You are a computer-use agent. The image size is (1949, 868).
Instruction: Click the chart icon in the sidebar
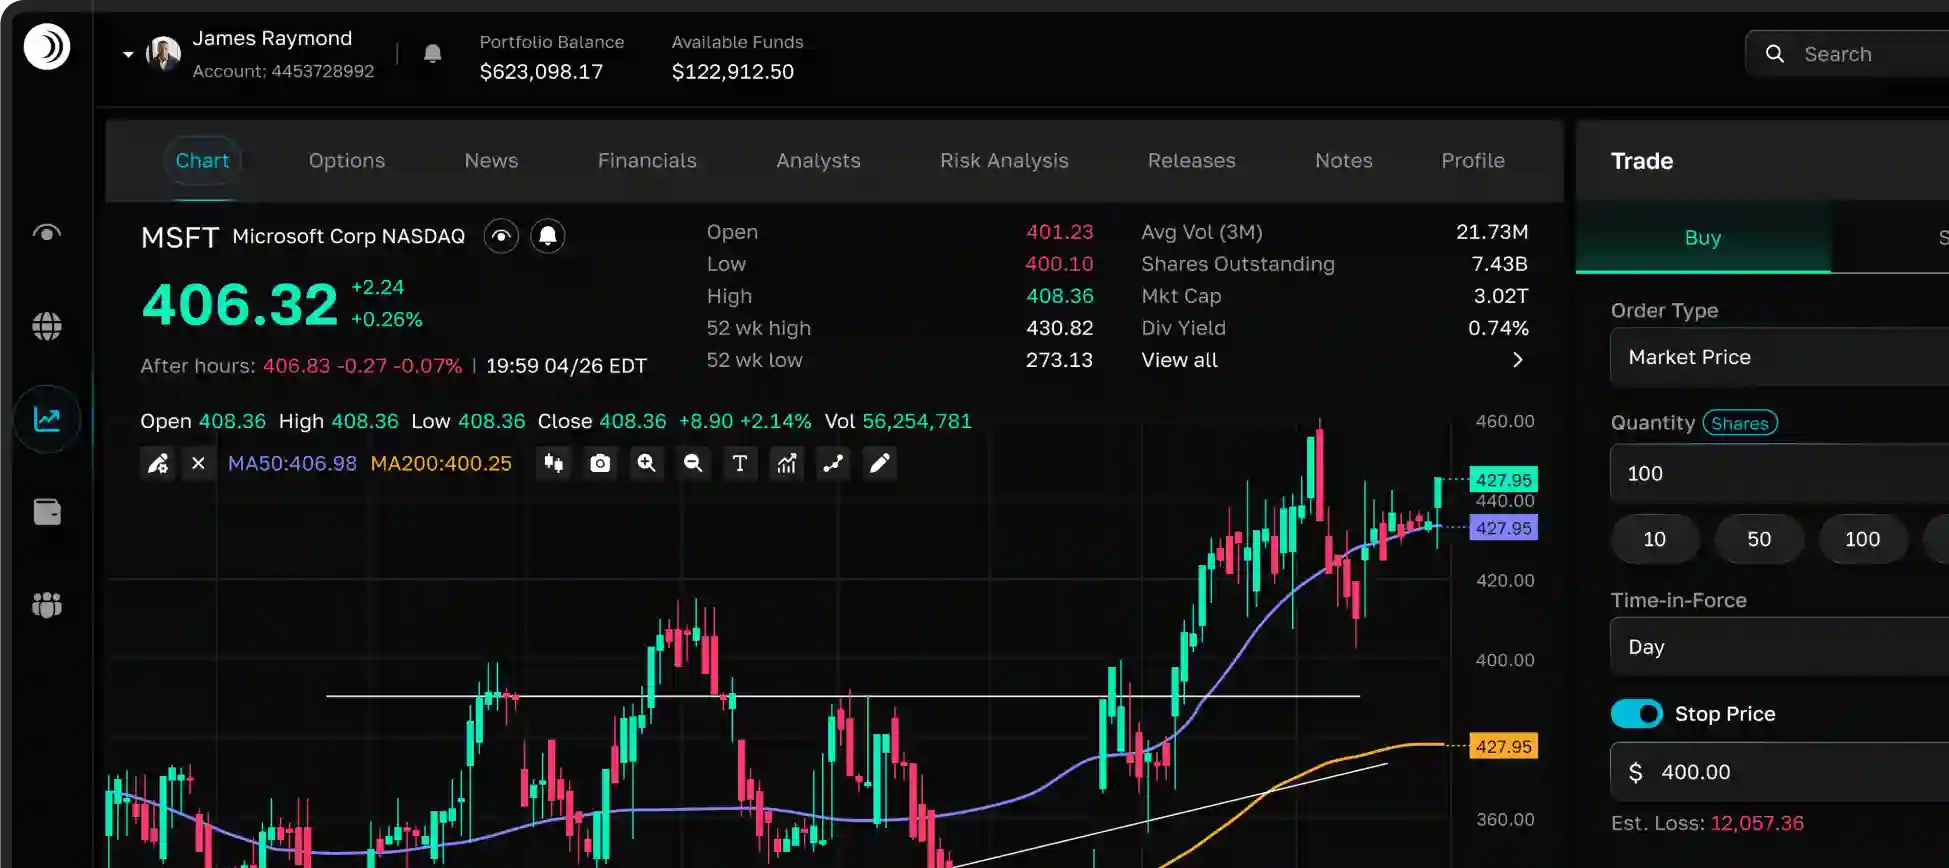[x=47, y=419]
